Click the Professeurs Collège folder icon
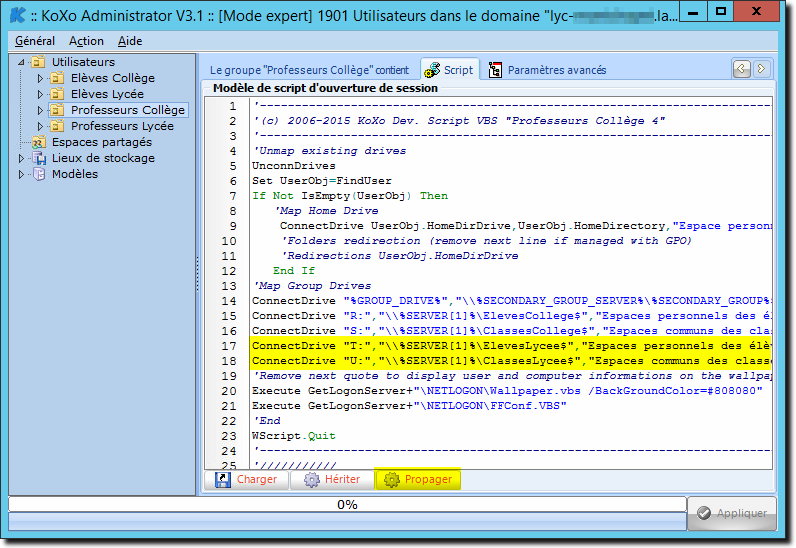The width and height of the screenshot is (796, 548). 57,110
